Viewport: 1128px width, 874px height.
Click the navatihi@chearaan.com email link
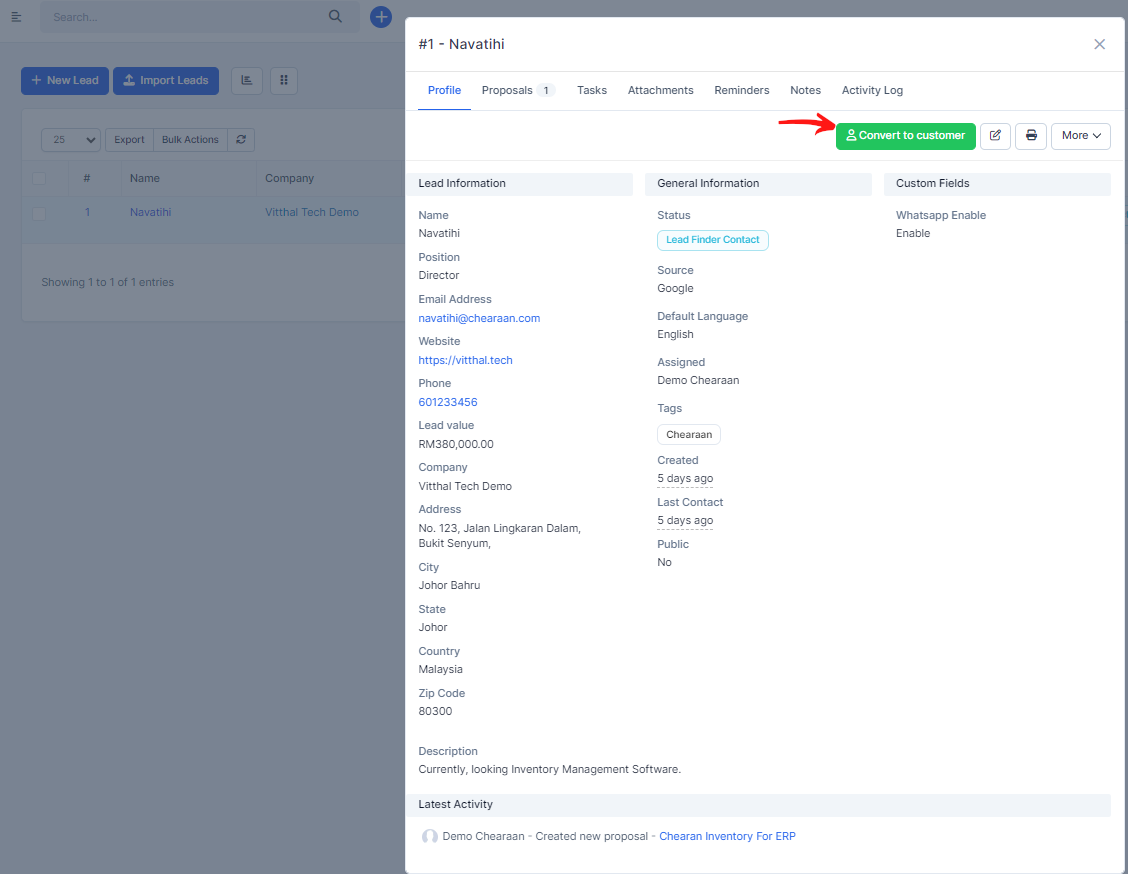tap(479, 318)
